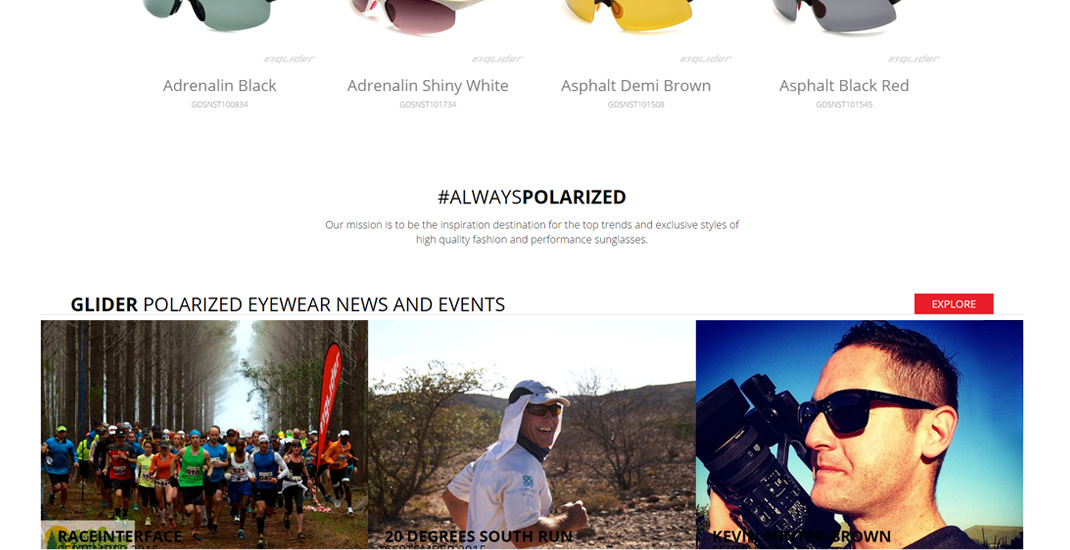The height and width of the screenshot is (550, 1070).
Task: Click the Adrenalin Black product title
Action: [x=220, y=85]
